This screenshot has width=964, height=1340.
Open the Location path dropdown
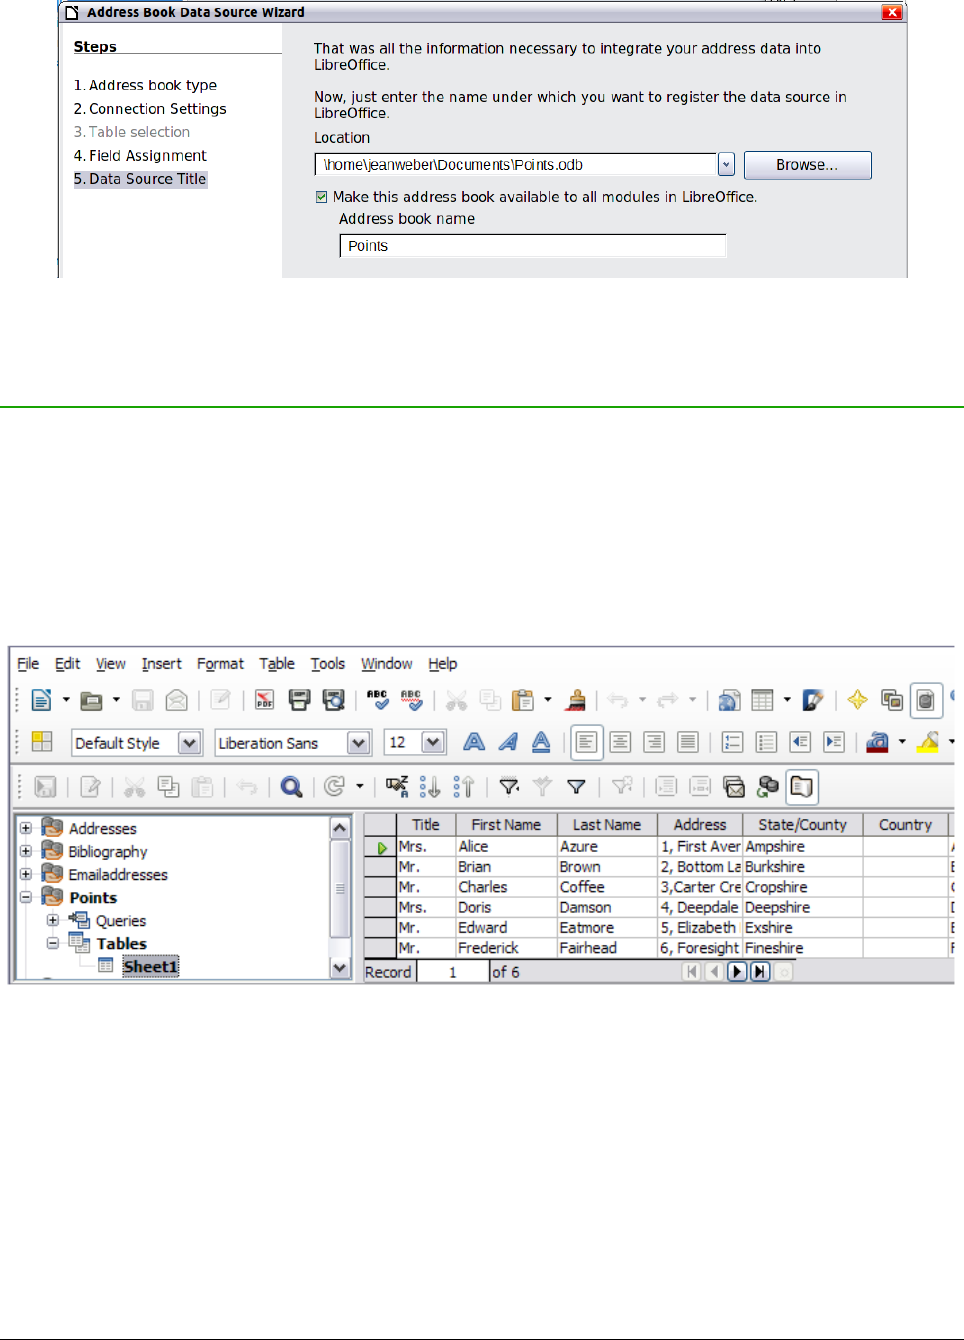[726, 165]
